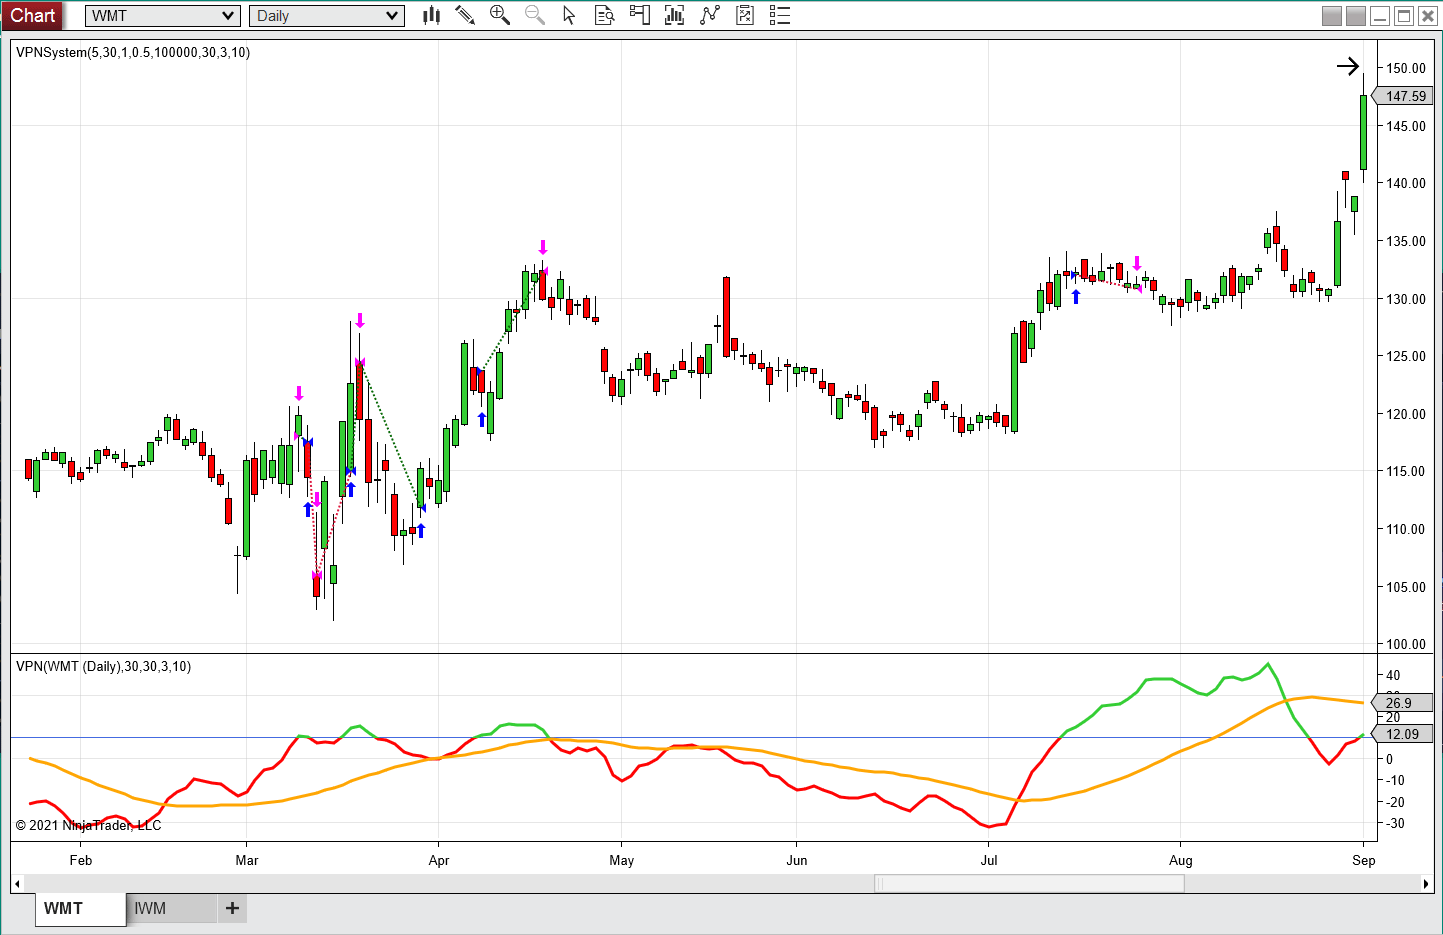Click the red Chart title label
This screenshot has width=1443, height=935.
(x=33, y=15)
